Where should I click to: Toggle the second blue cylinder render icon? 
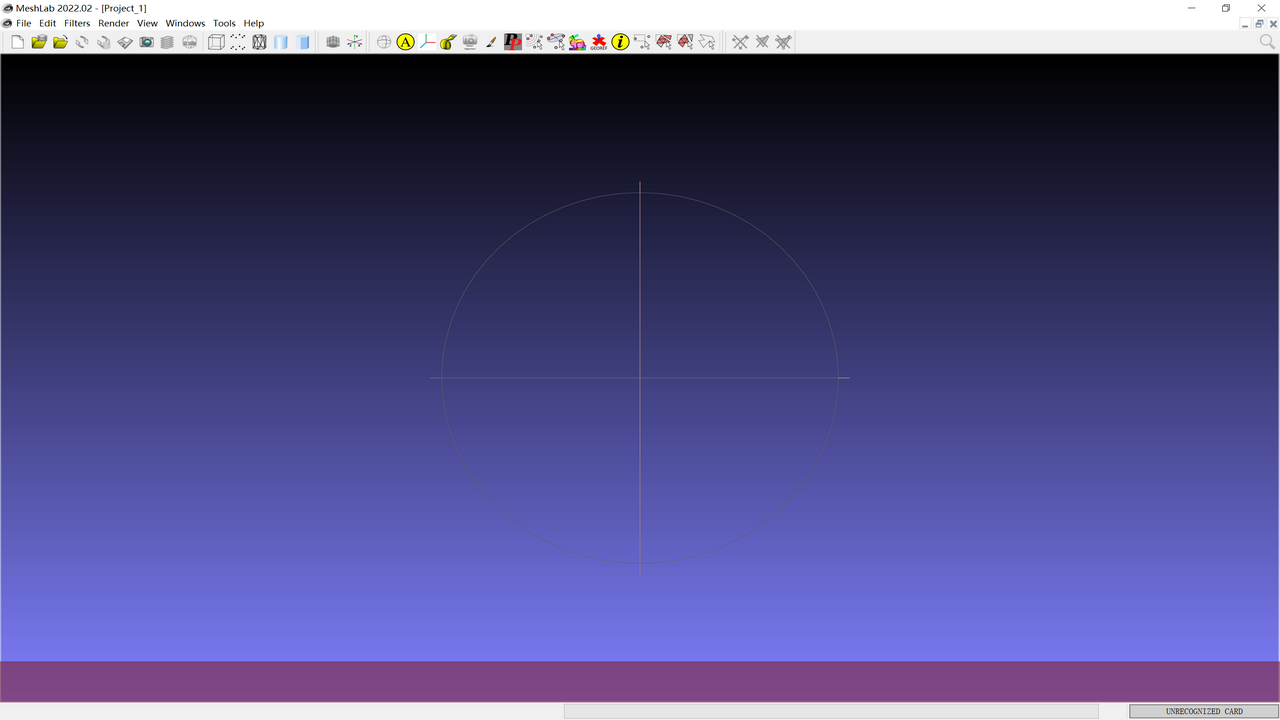[x=303, y=42]
